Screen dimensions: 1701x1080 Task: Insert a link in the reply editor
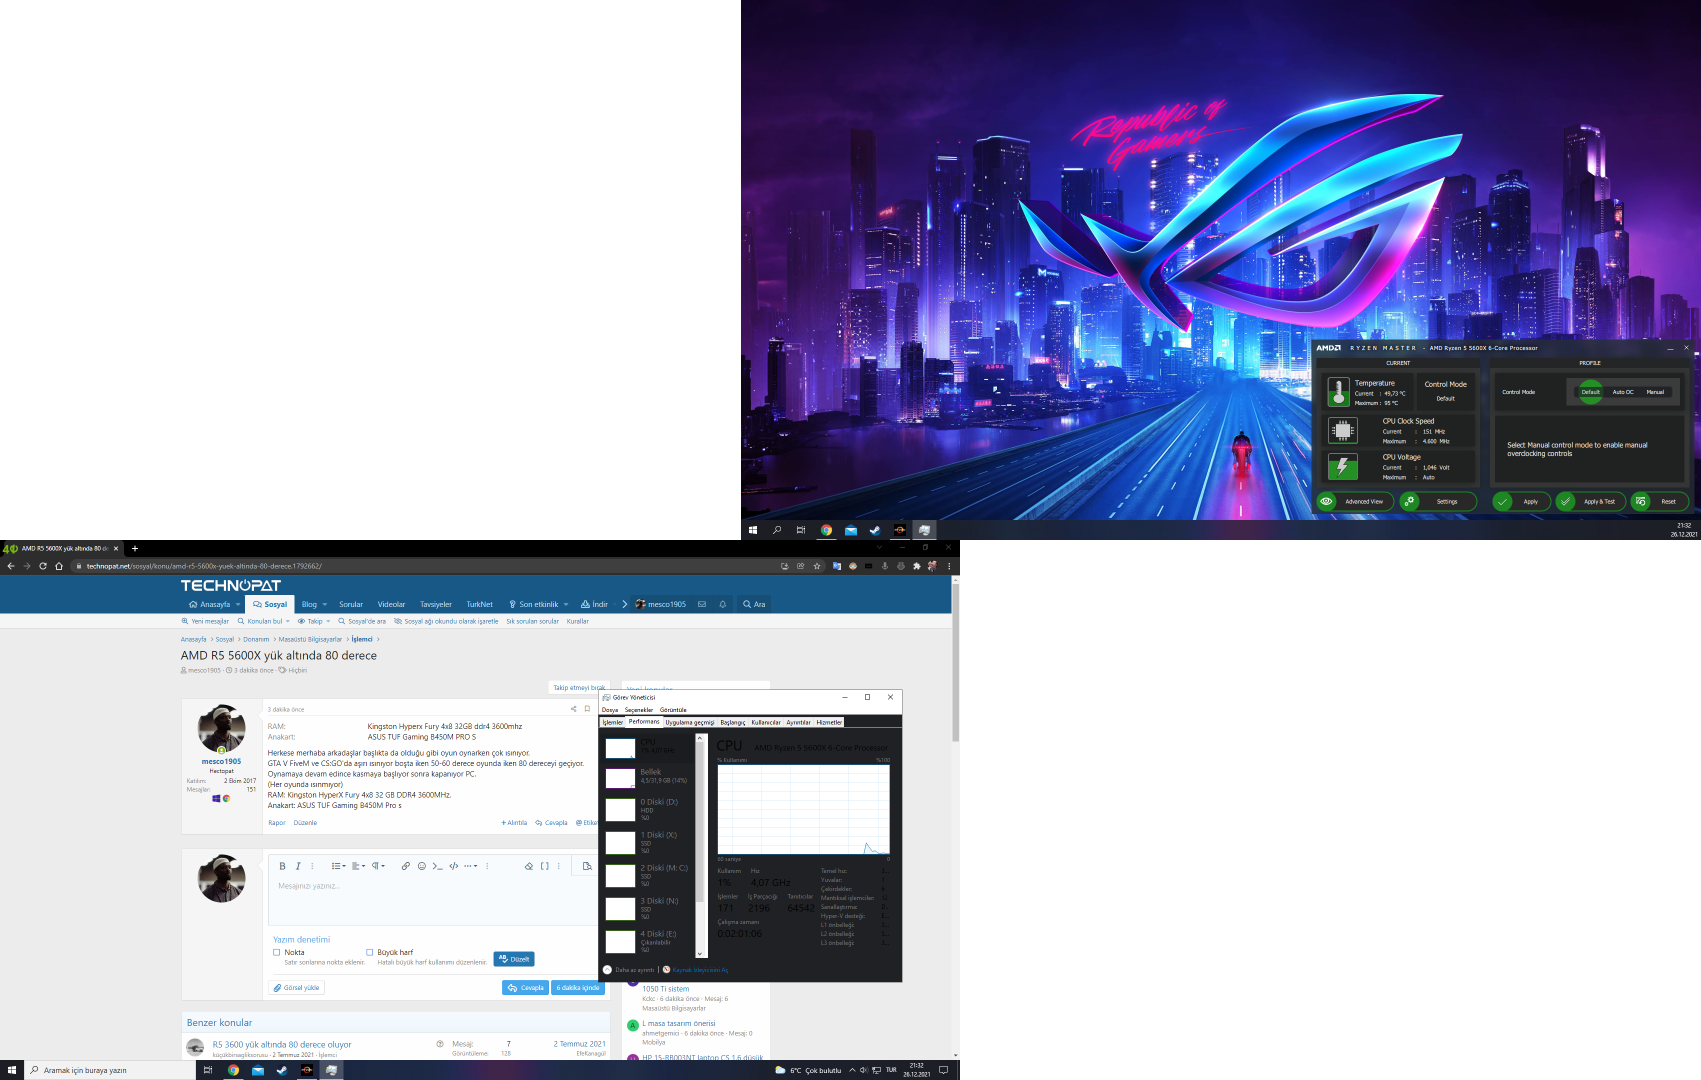pos(405,866)
